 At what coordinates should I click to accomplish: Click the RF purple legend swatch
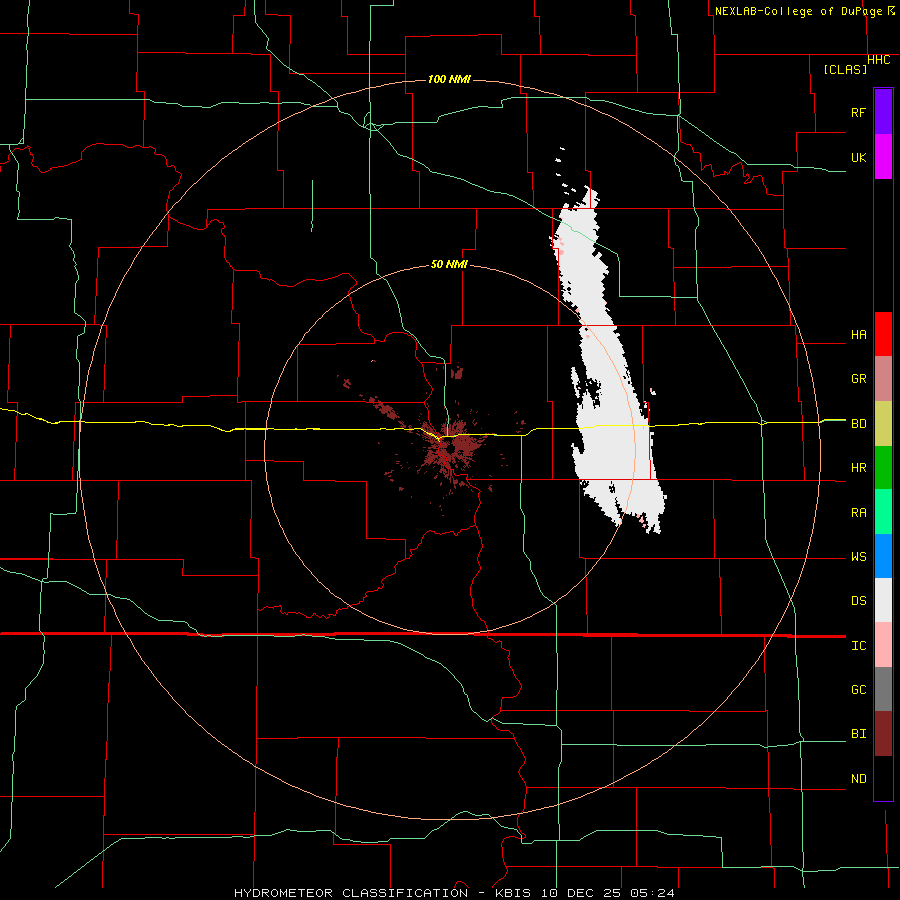point(883,112)
